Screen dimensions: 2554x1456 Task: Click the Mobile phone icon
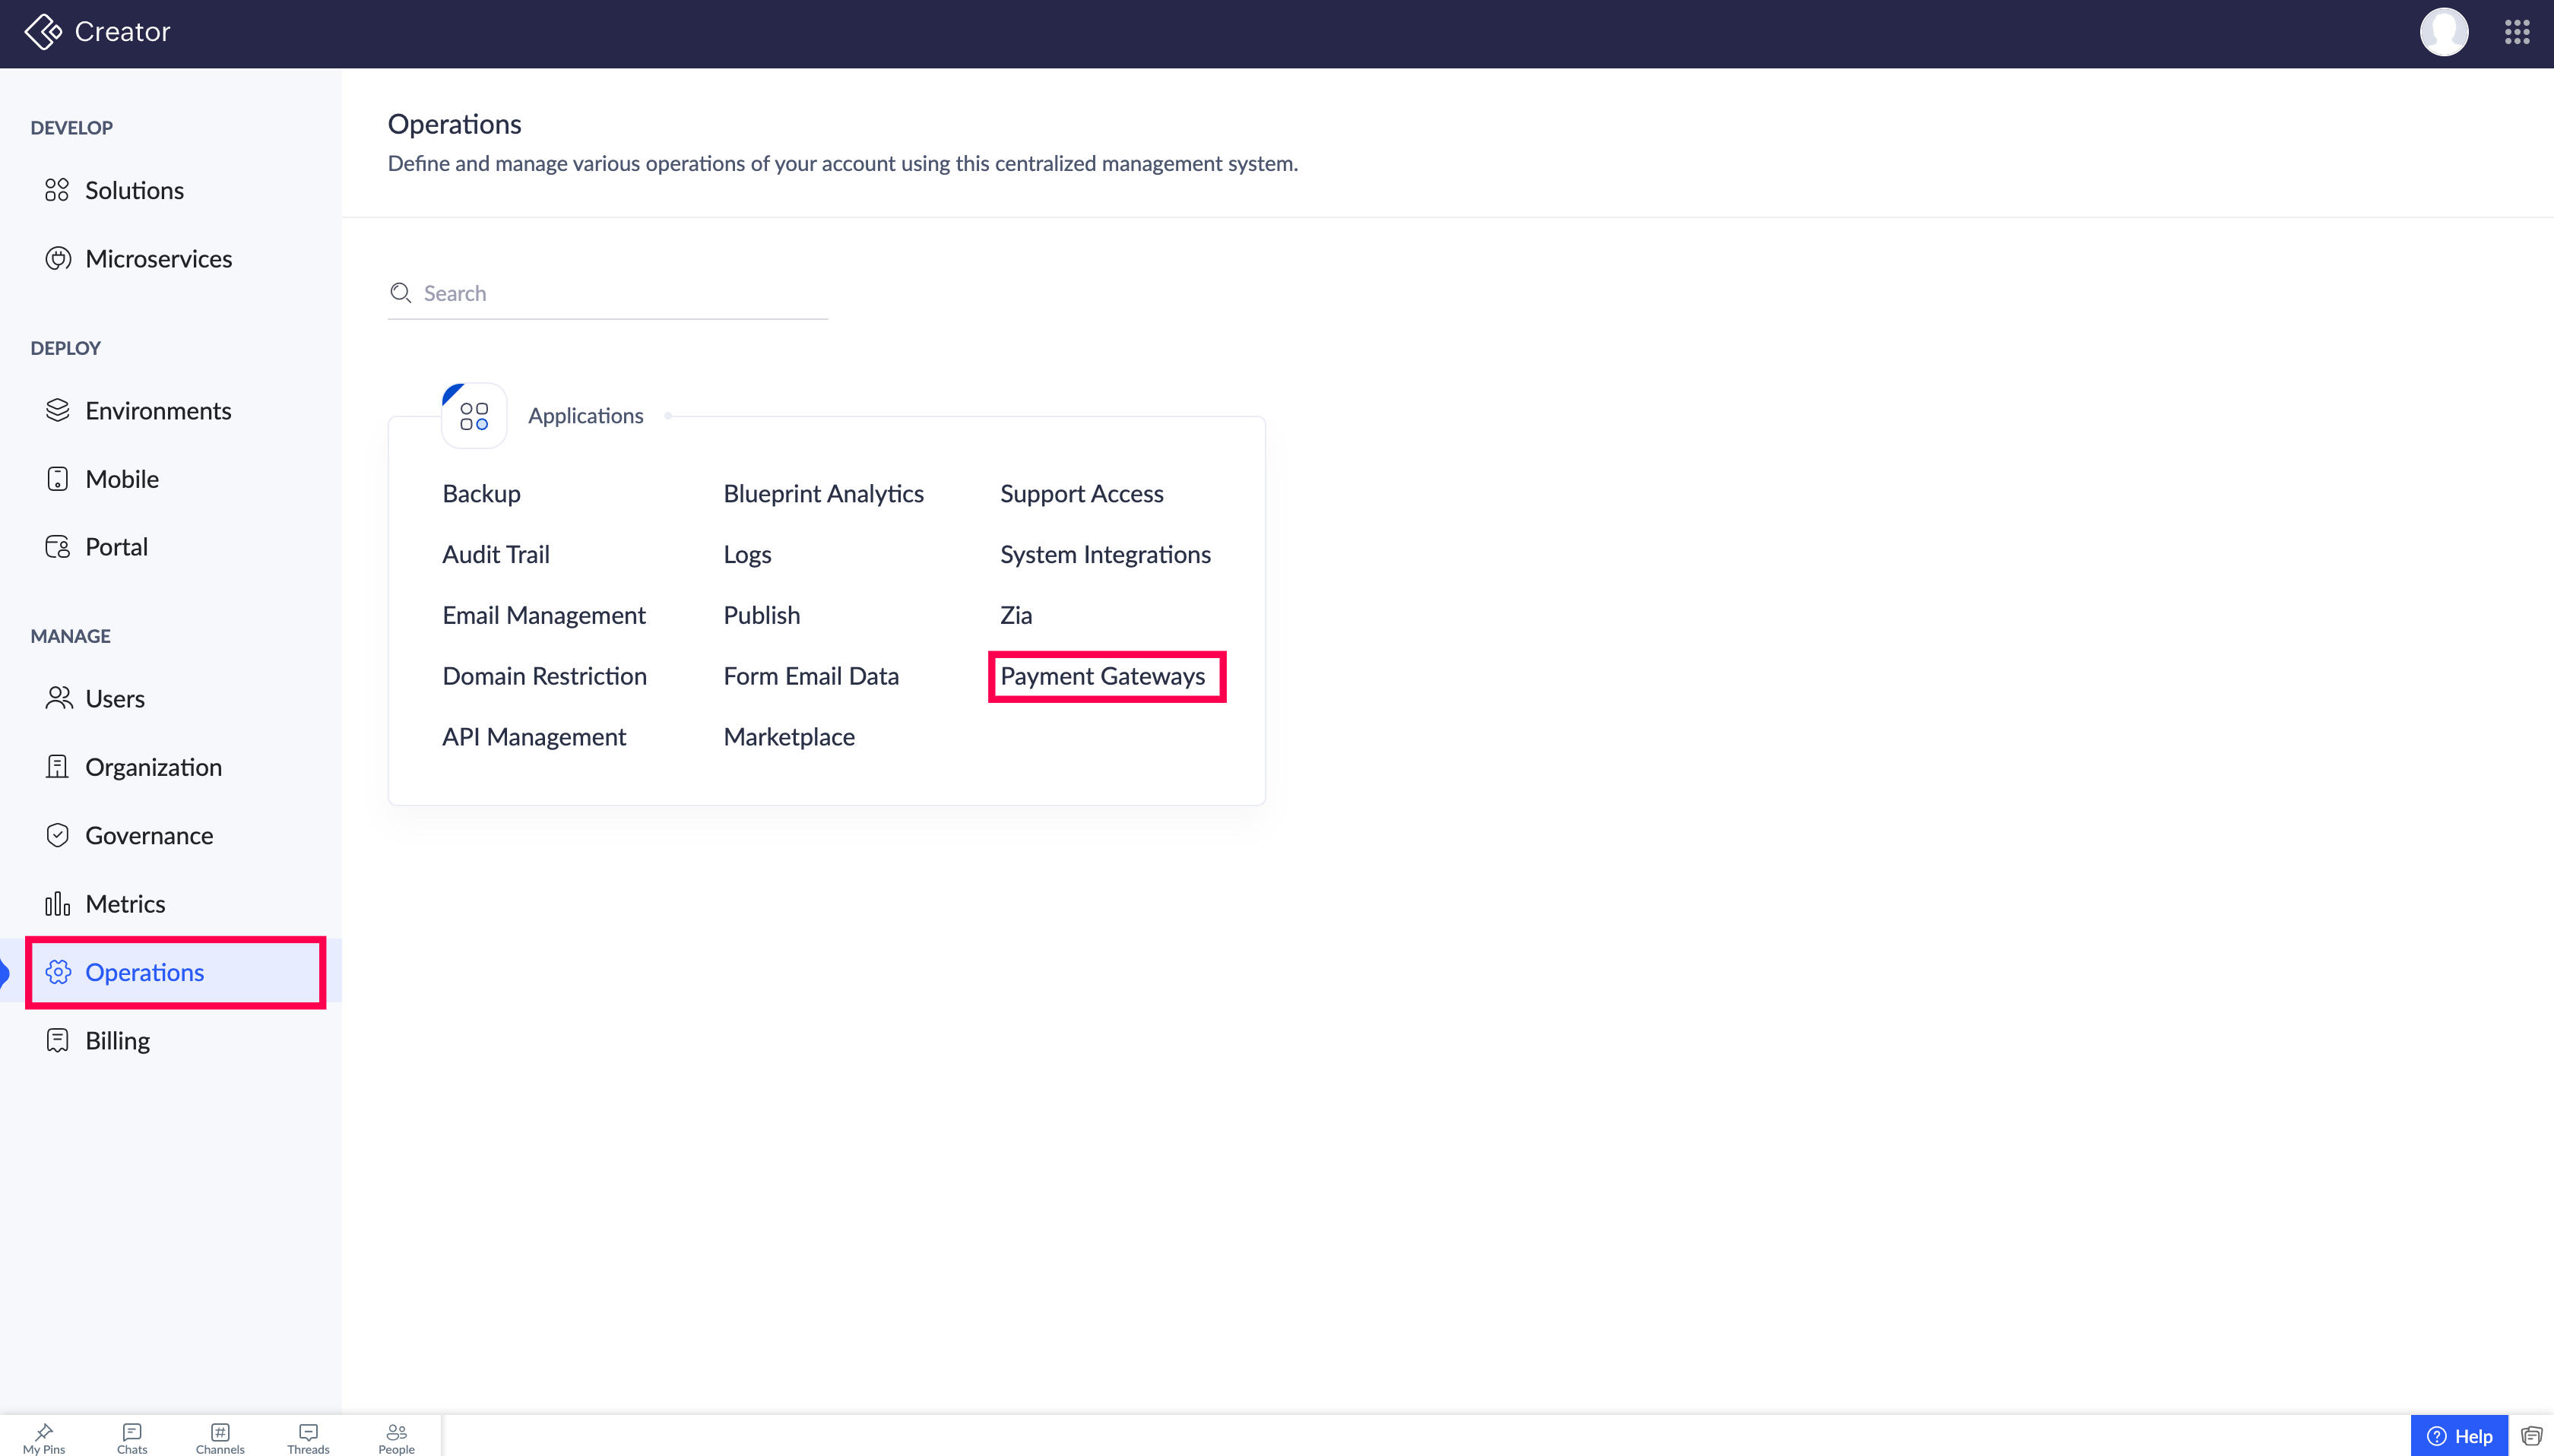(58, 479)
